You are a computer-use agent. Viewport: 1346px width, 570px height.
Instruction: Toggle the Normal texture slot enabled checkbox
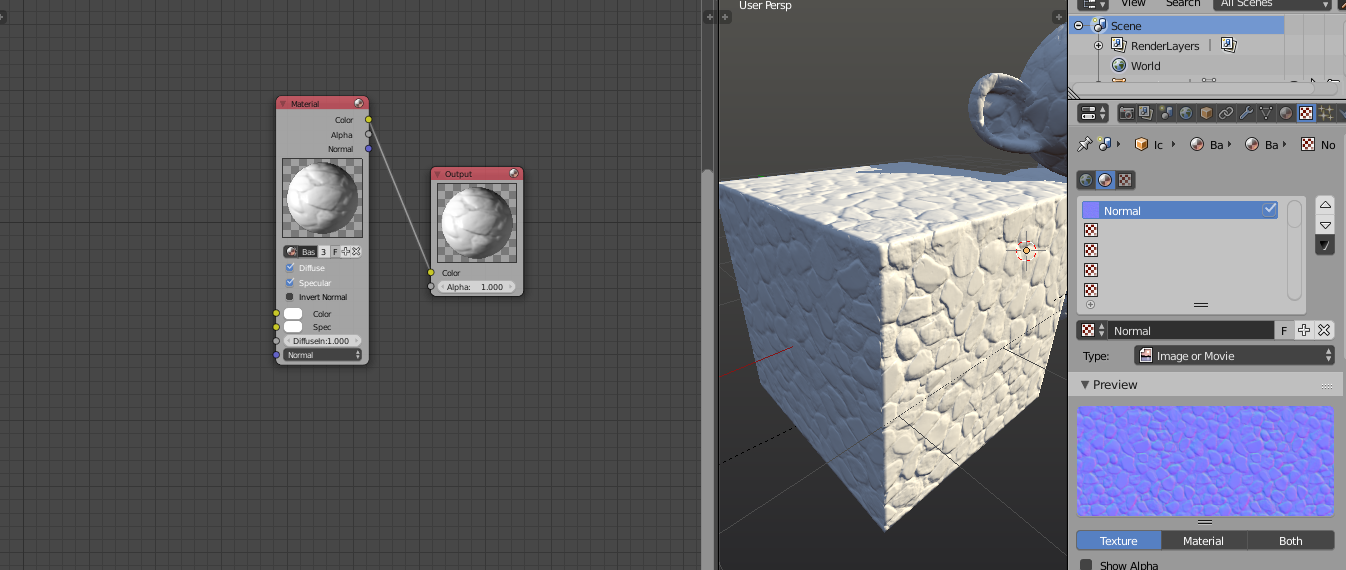point(1270,210)
